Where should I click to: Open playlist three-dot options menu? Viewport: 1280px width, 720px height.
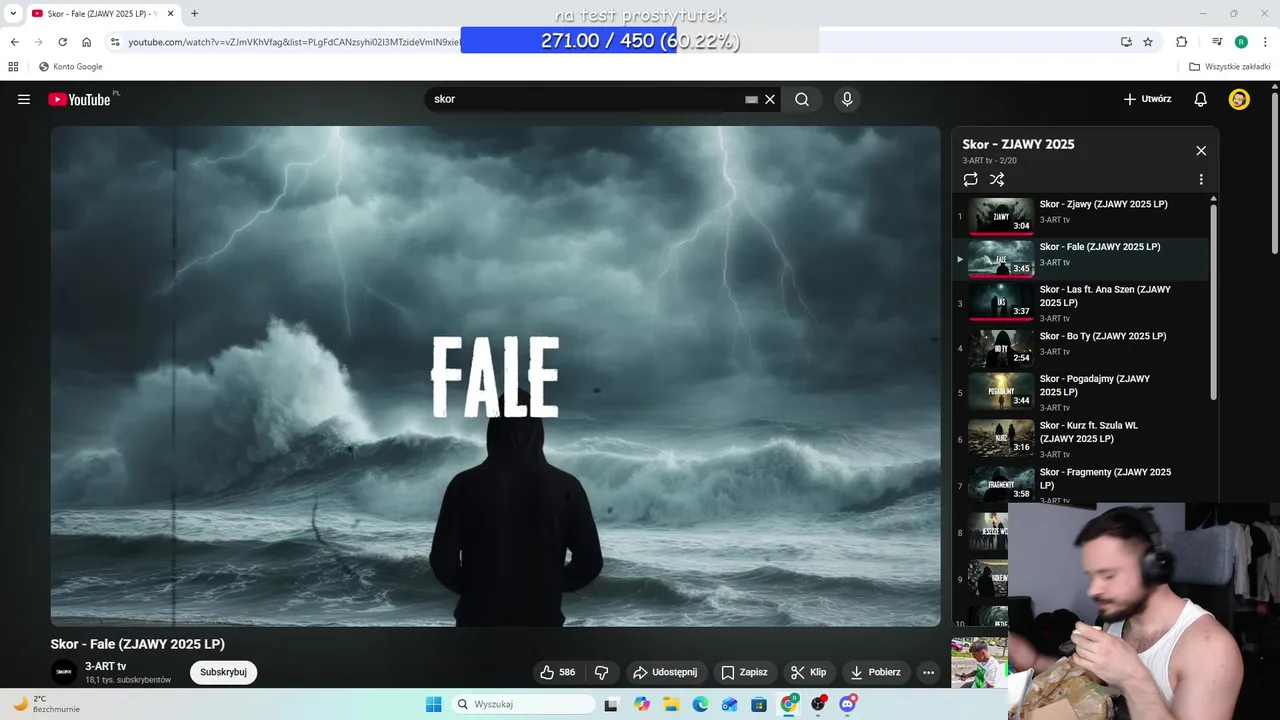[1201, 179]
